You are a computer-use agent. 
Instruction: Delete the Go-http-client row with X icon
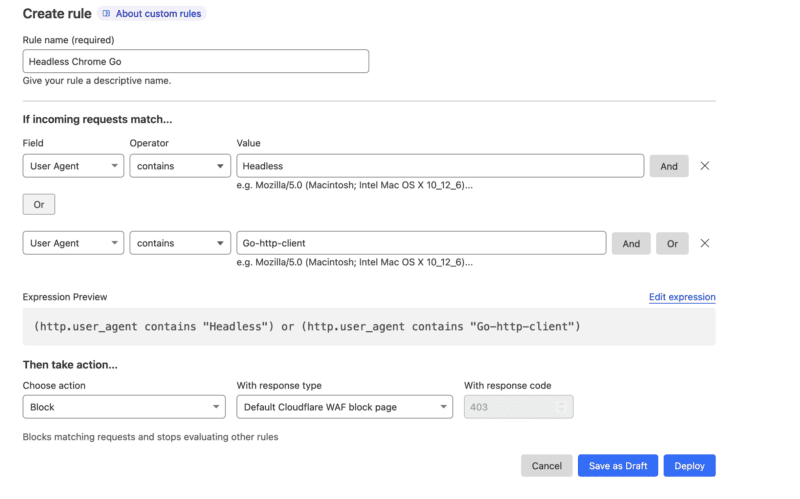pos(705,243)
